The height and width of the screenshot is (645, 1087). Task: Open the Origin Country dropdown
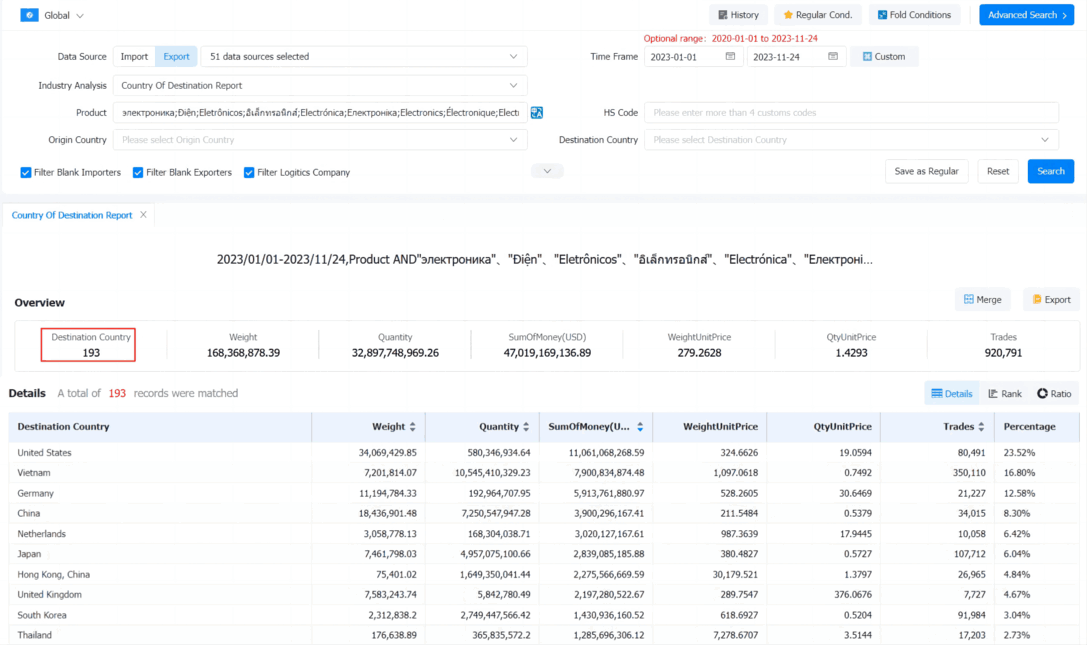pos(320,139)
